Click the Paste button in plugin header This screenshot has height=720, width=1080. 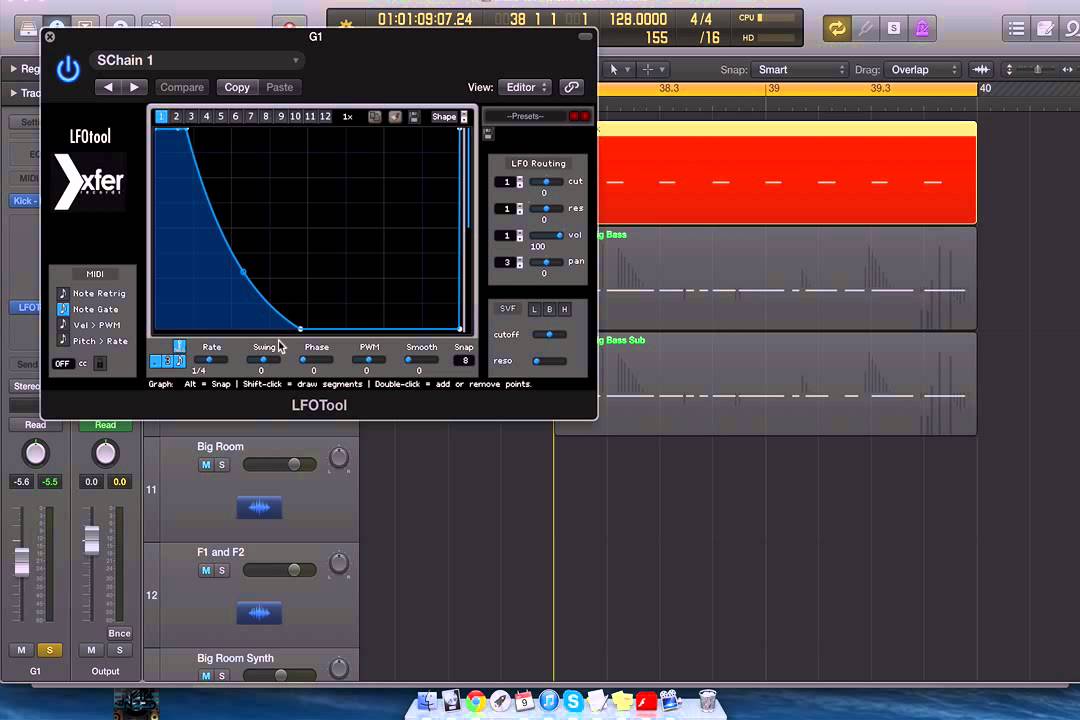[x=280, y=87]
